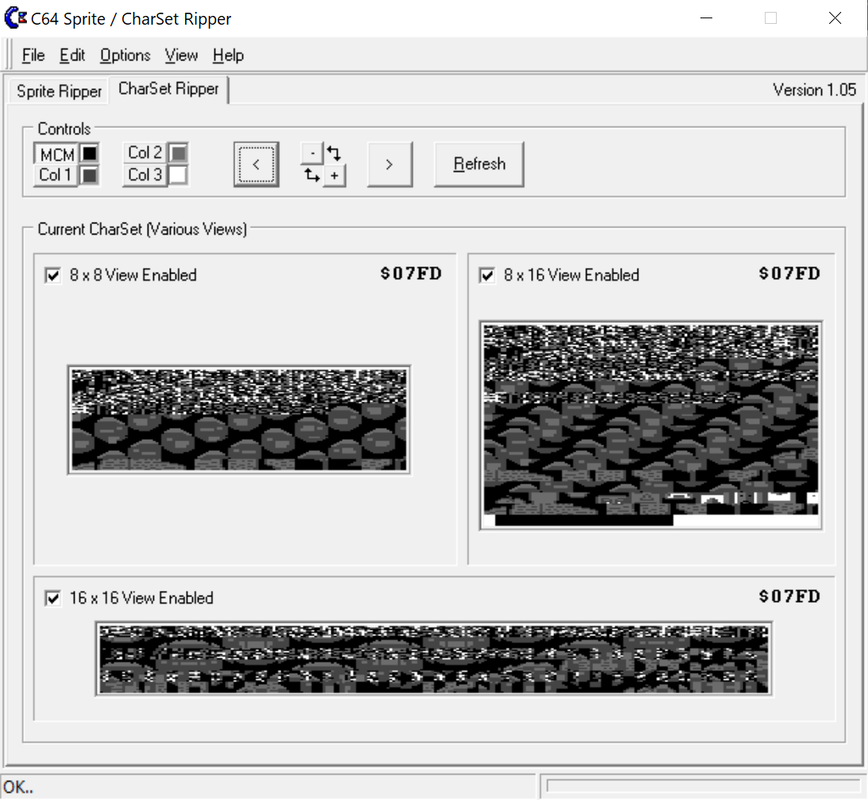Switch to the Sprite Ripper tab
Viewport: 868px width, 800px height.
click(x=59, y=91)
